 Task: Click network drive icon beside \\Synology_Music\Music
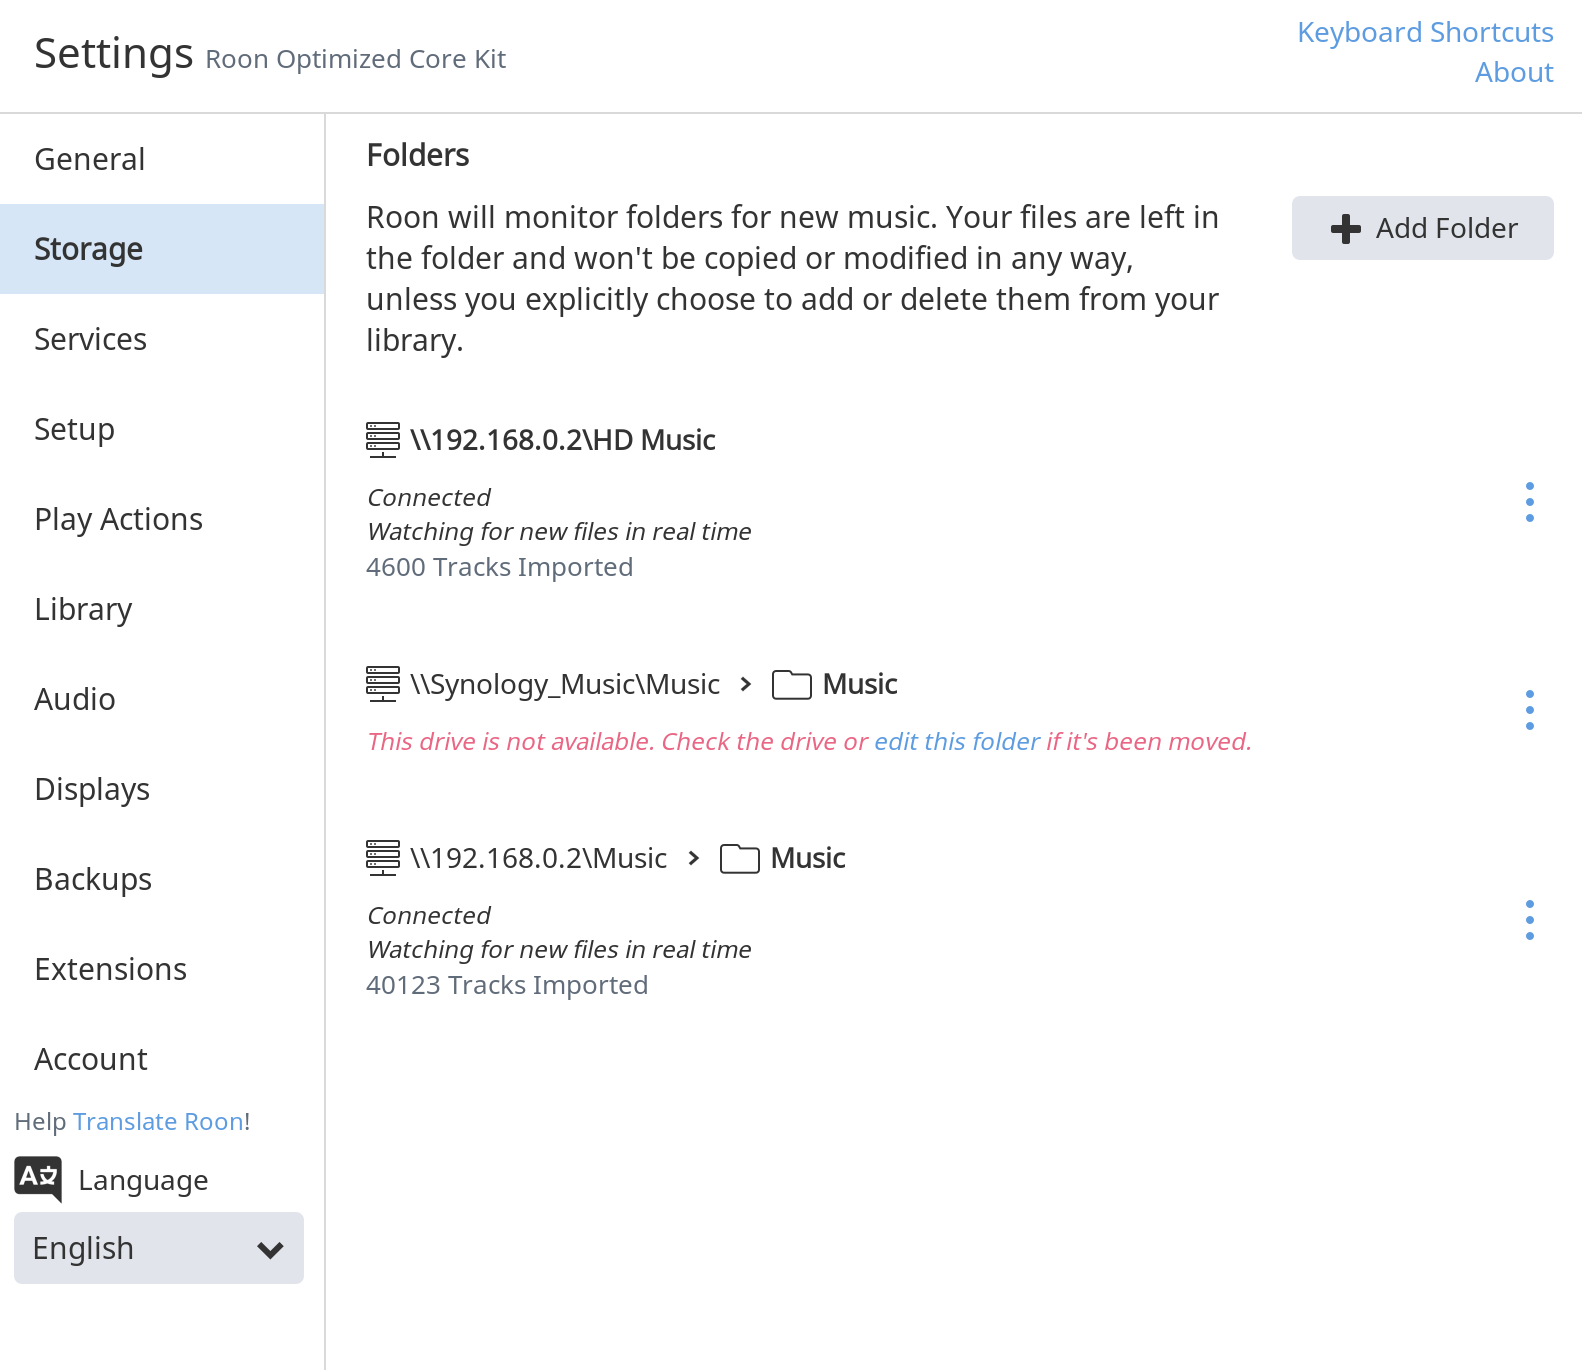(383, 684)
